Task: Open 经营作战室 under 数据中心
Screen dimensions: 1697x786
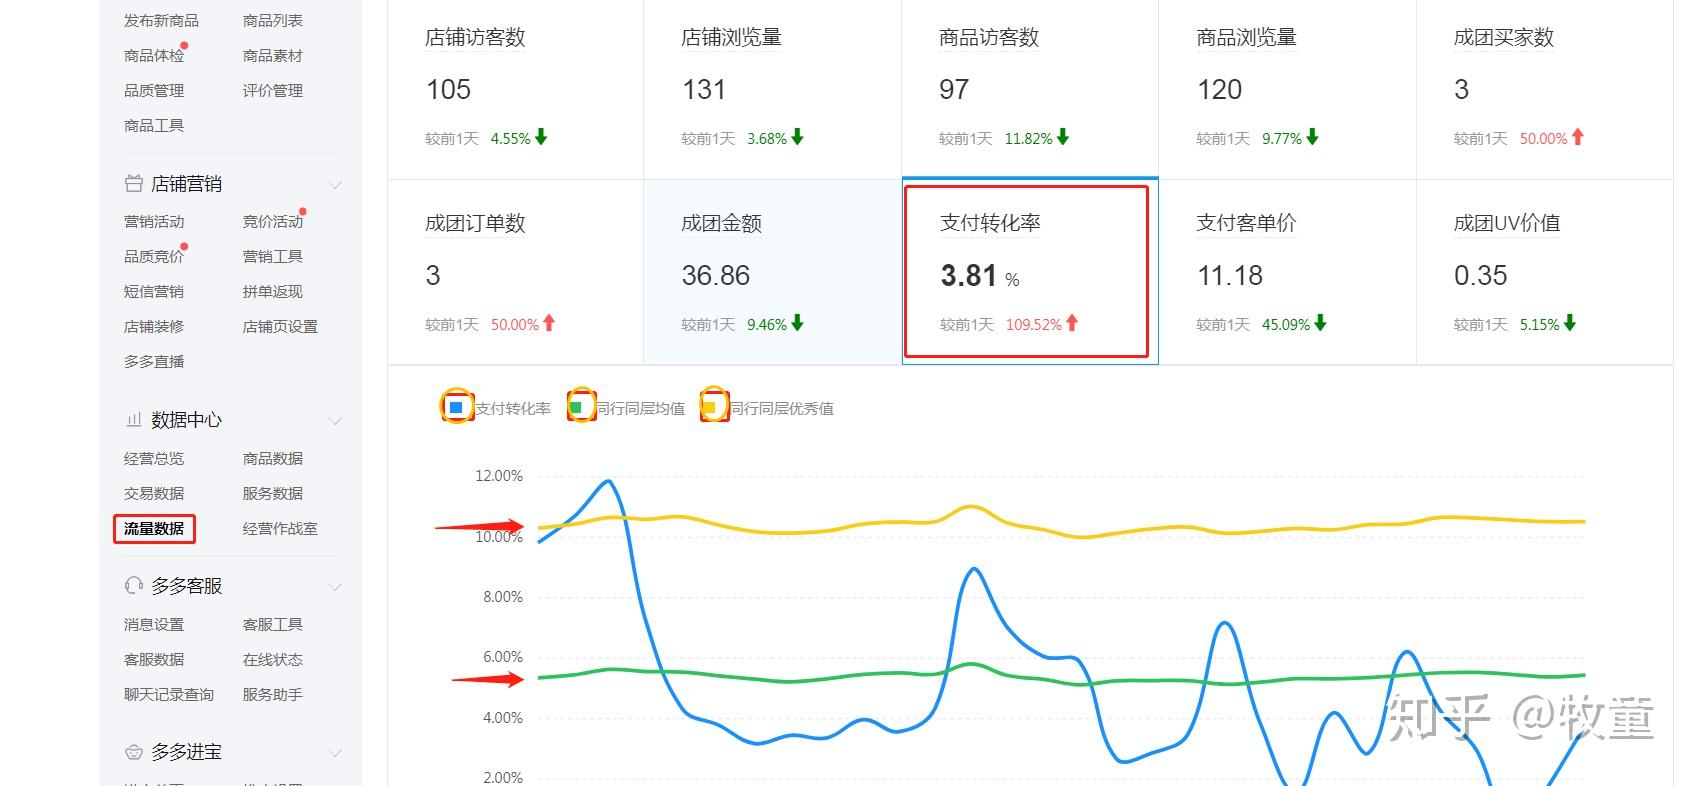Action: pyautogui.click(x=280, y=529)
